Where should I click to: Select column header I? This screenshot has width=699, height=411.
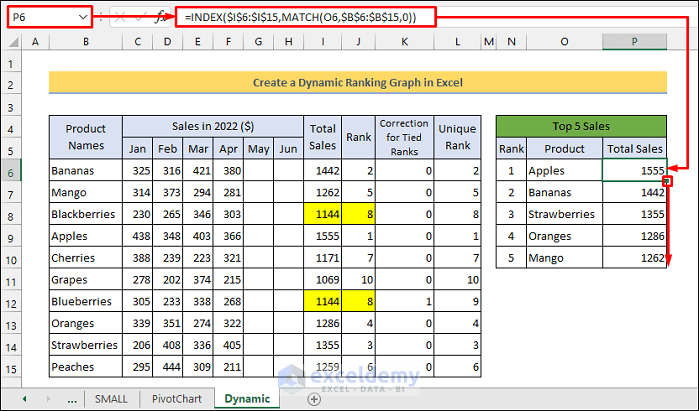coord(323,42)
